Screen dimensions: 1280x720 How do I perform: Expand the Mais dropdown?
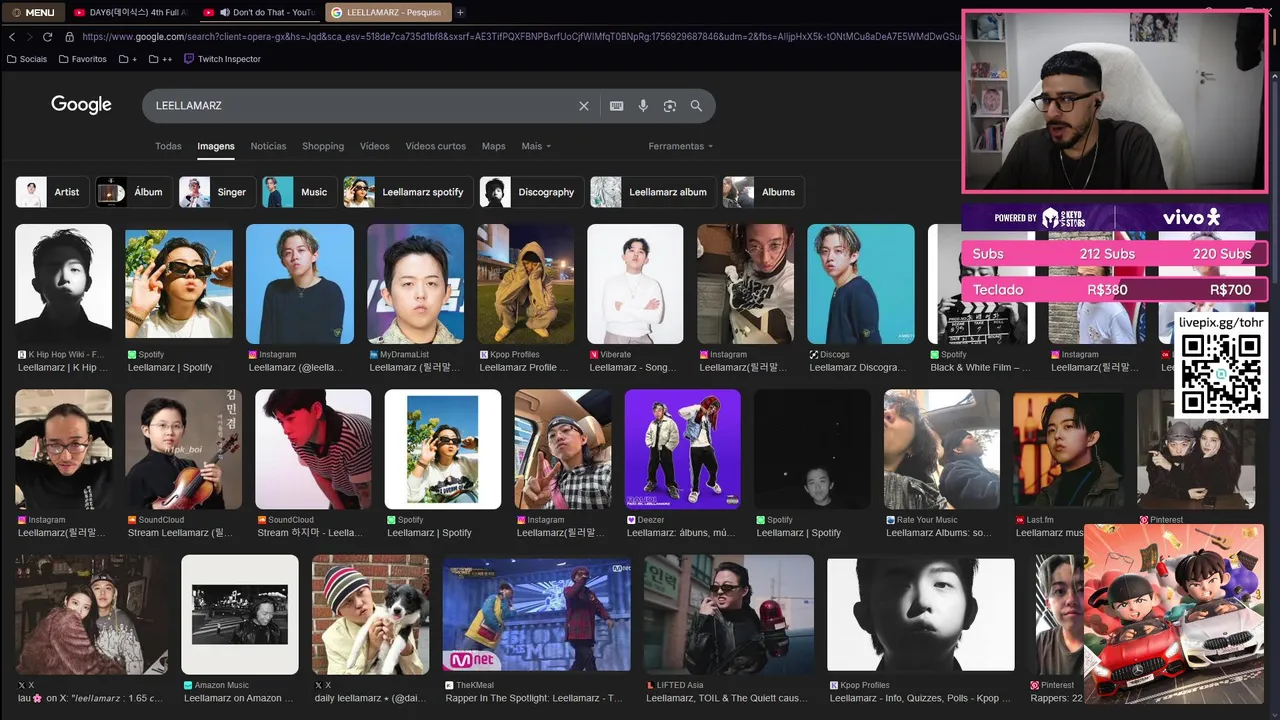536,146
